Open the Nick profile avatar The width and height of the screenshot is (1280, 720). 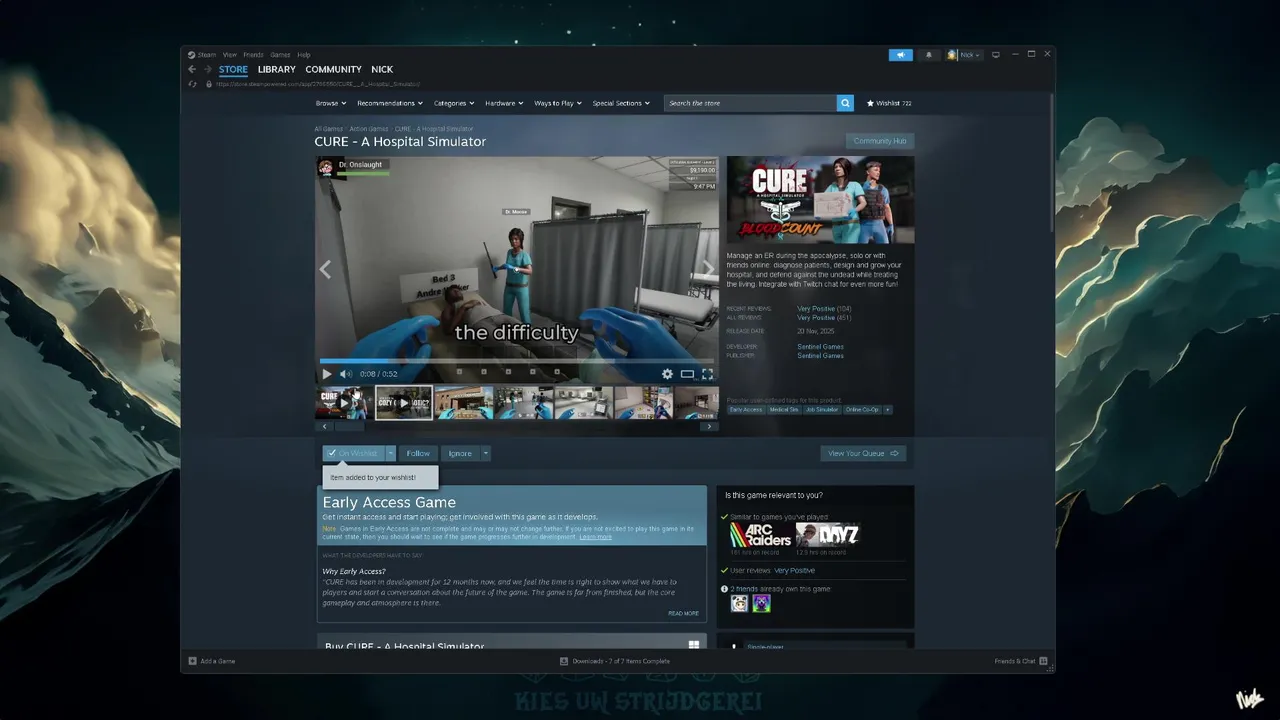click(952, 55)
